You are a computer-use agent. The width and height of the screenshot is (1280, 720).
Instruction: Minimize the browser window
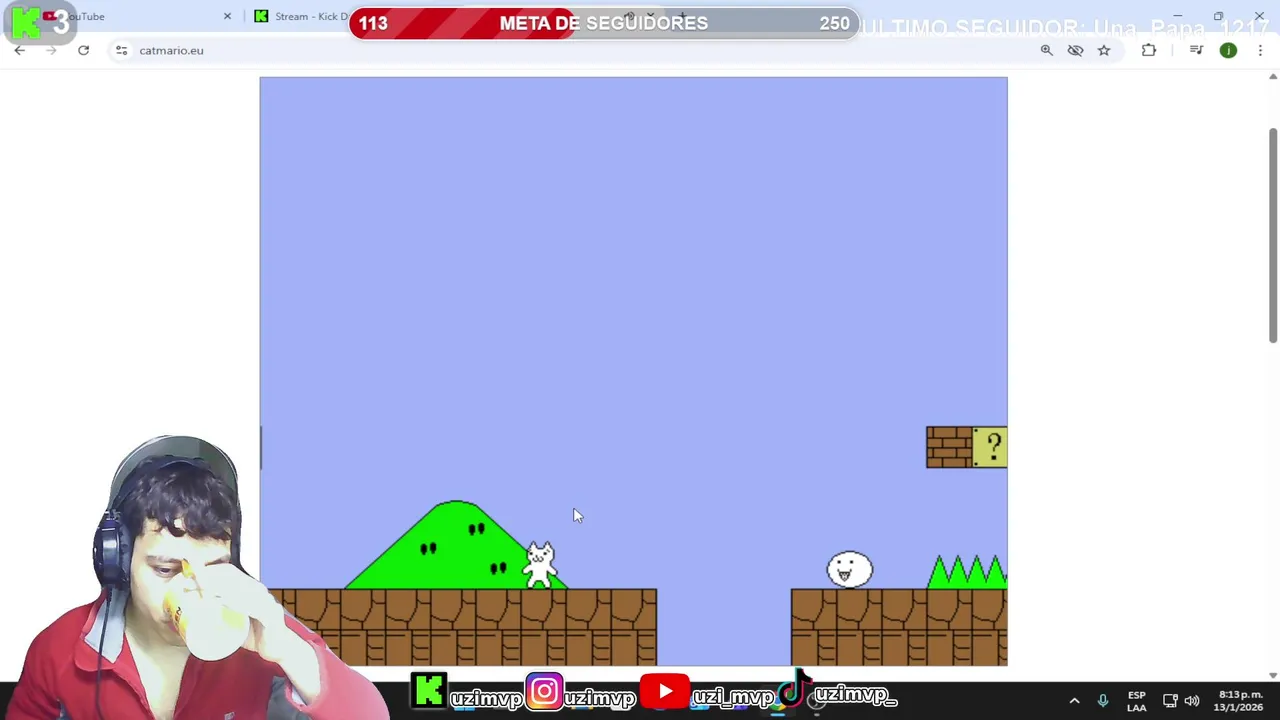[x=1177, y=16]
